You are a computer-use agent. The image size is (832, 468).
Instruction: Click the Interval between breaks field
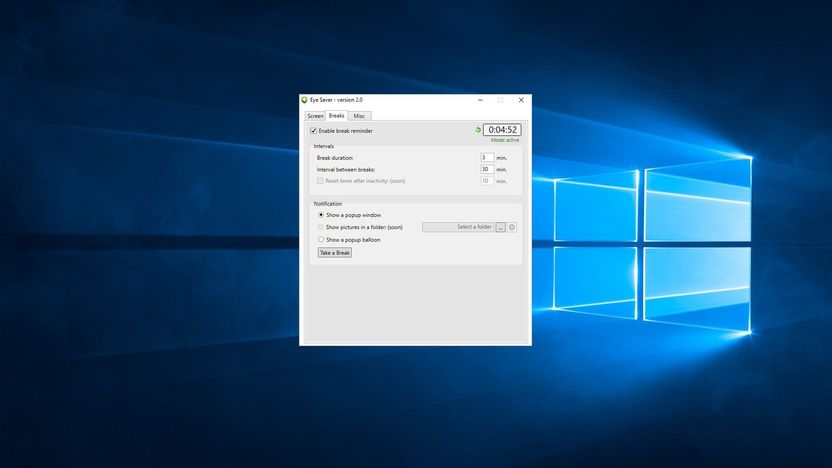coord(487,169)
